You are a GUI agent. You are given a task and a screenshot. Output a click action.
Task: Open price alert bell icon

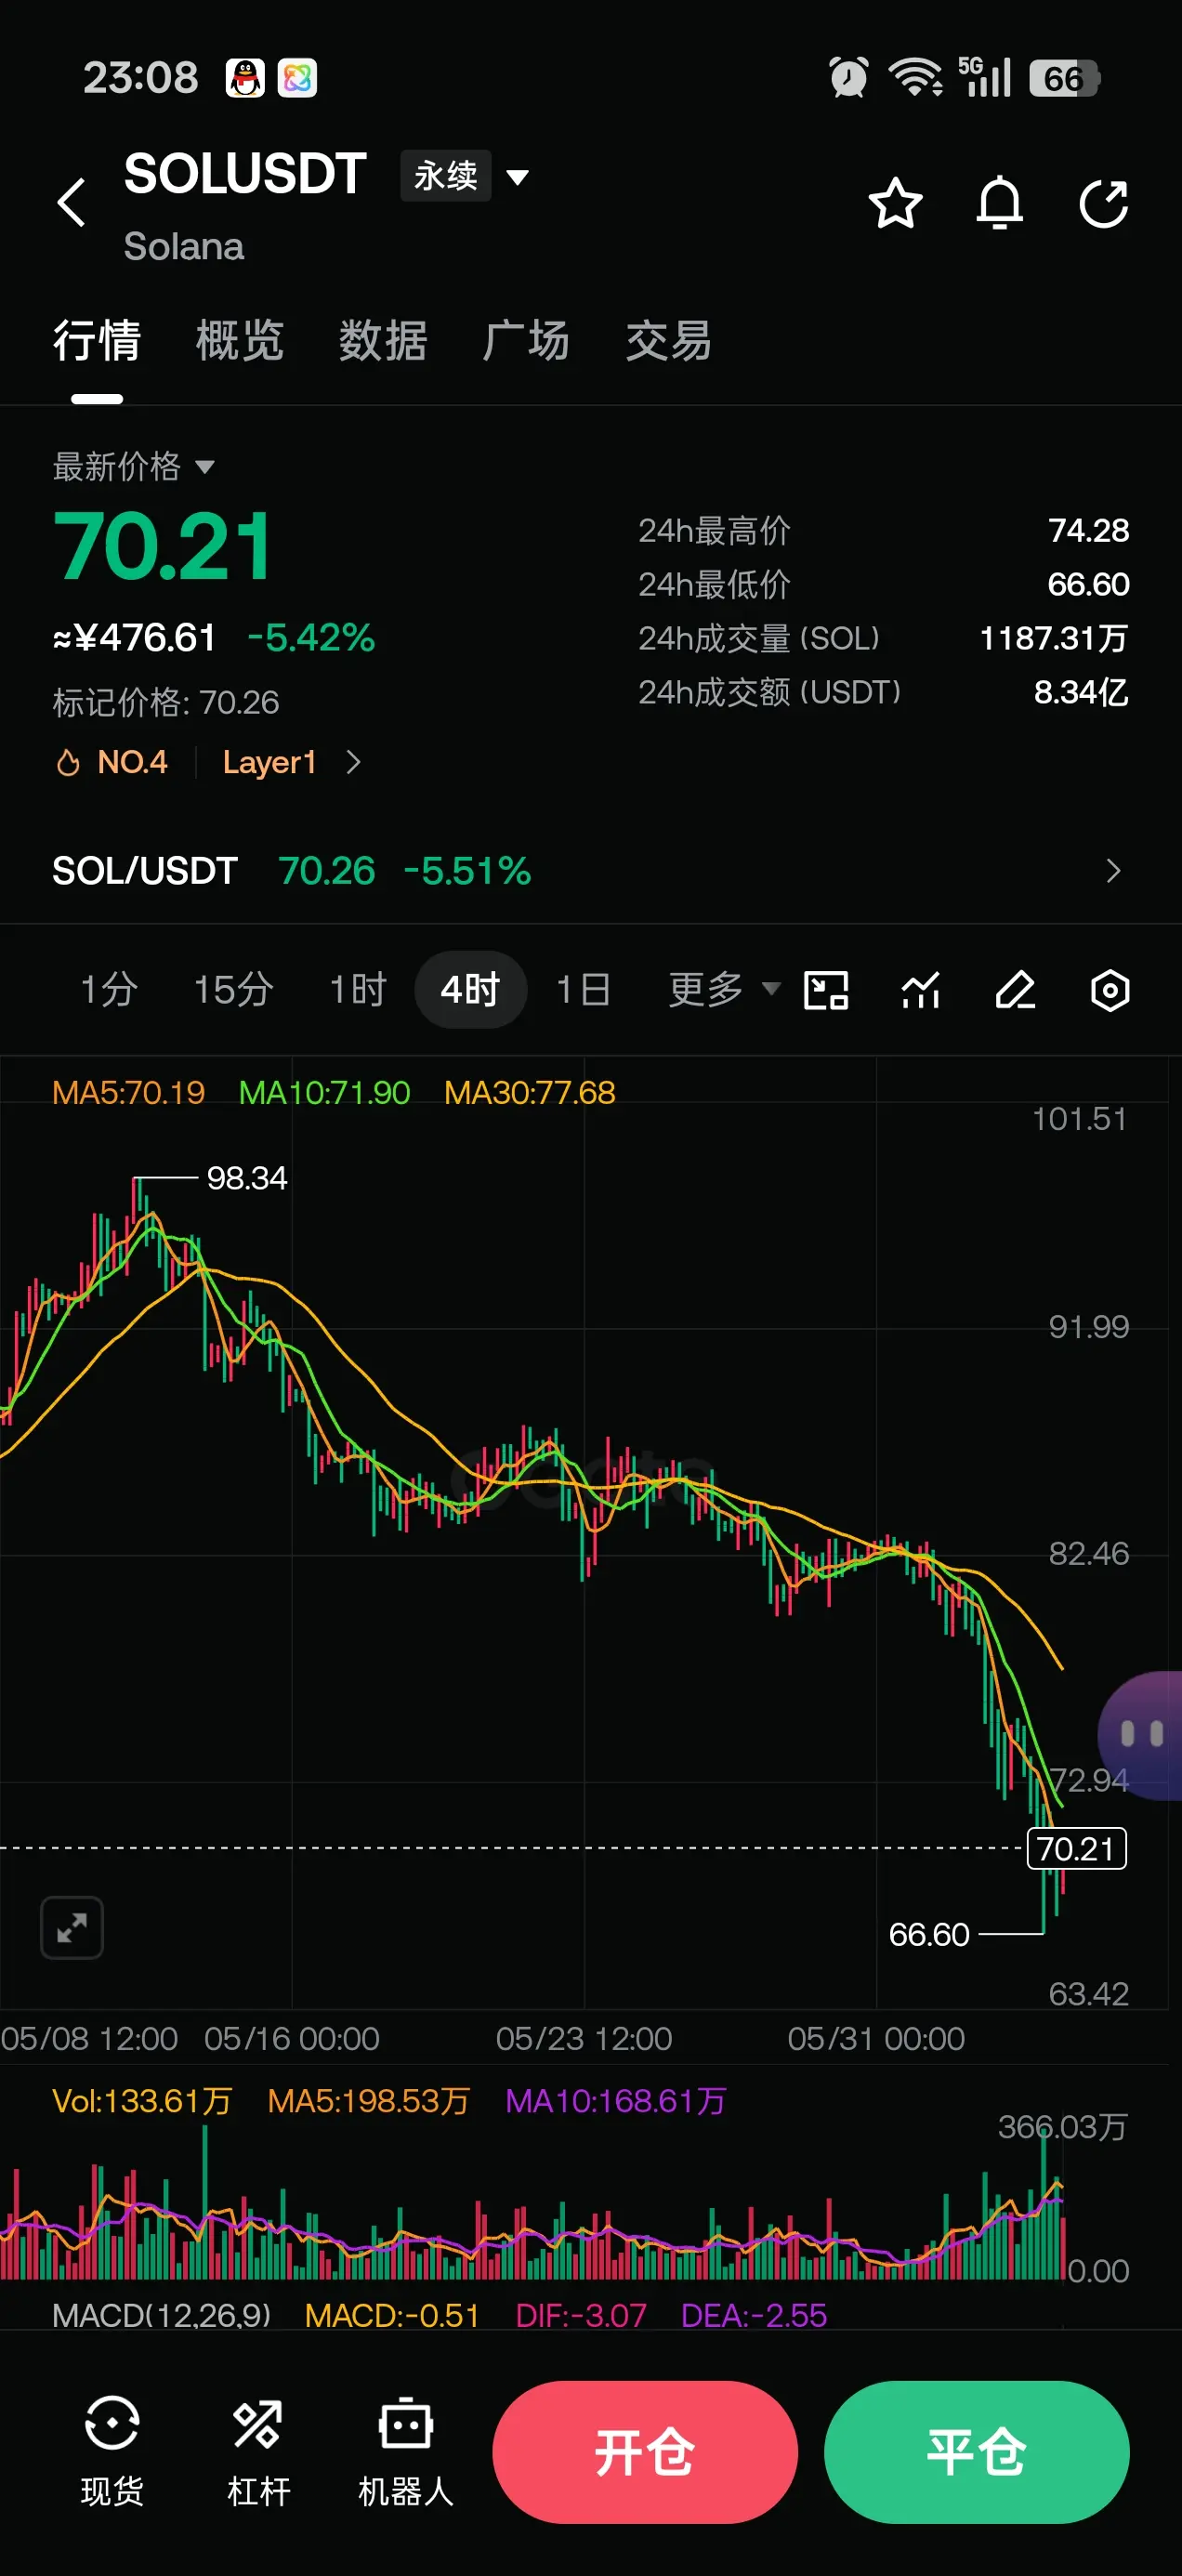tap(999, 204)
